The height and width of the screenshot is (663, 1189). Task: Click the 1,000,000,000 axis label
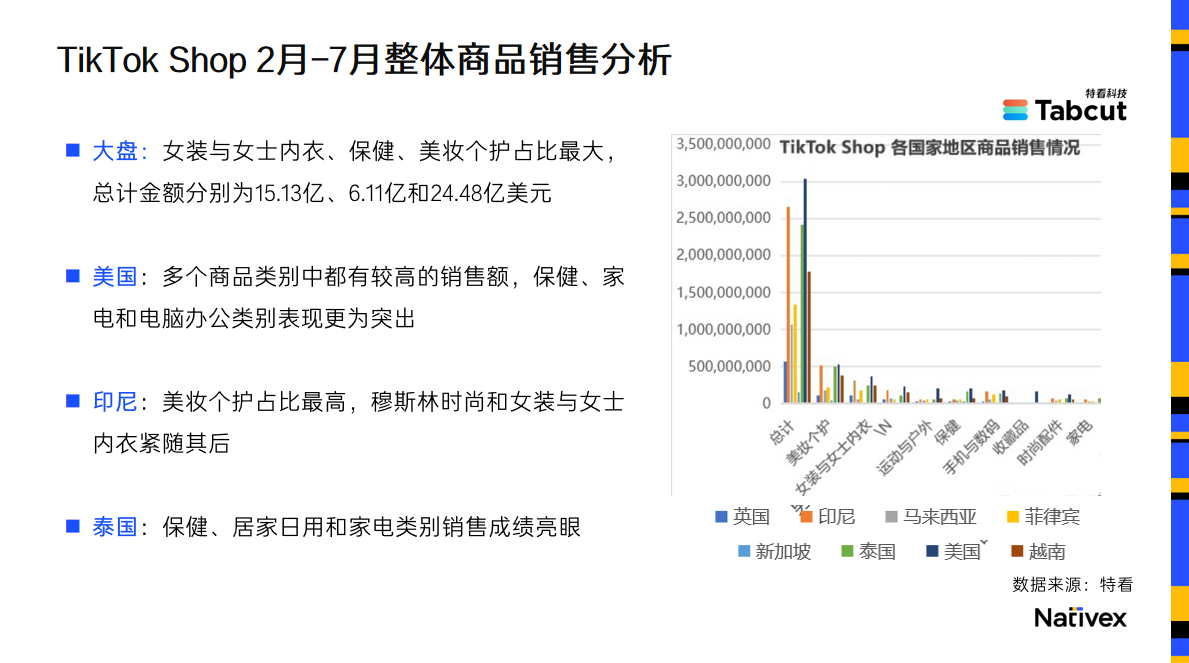tap(723, 329)
